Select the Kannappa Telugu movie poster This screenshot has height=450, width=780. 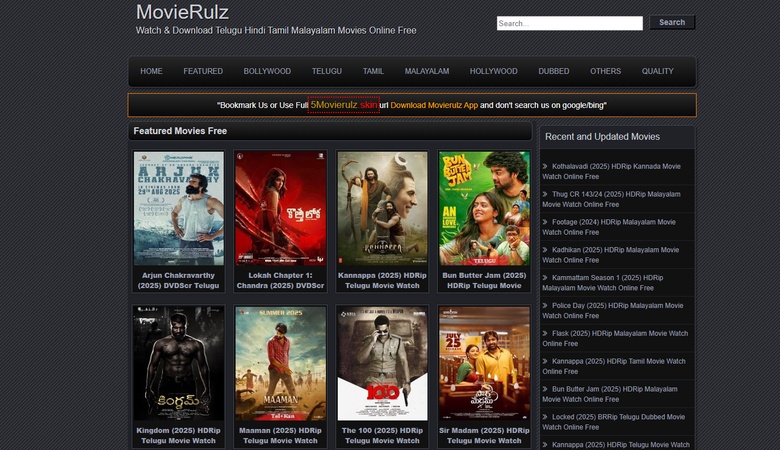(382, 208)
